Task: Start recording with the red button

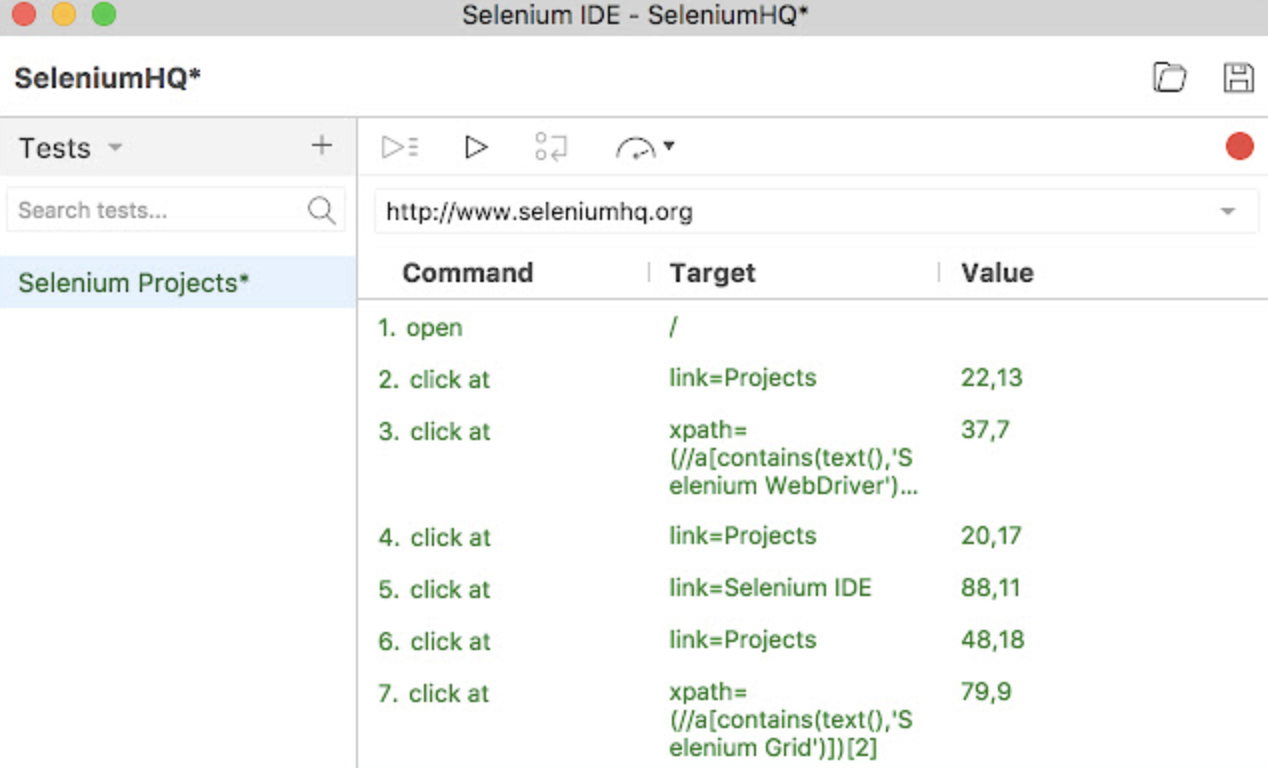Action: [1240, 147]
